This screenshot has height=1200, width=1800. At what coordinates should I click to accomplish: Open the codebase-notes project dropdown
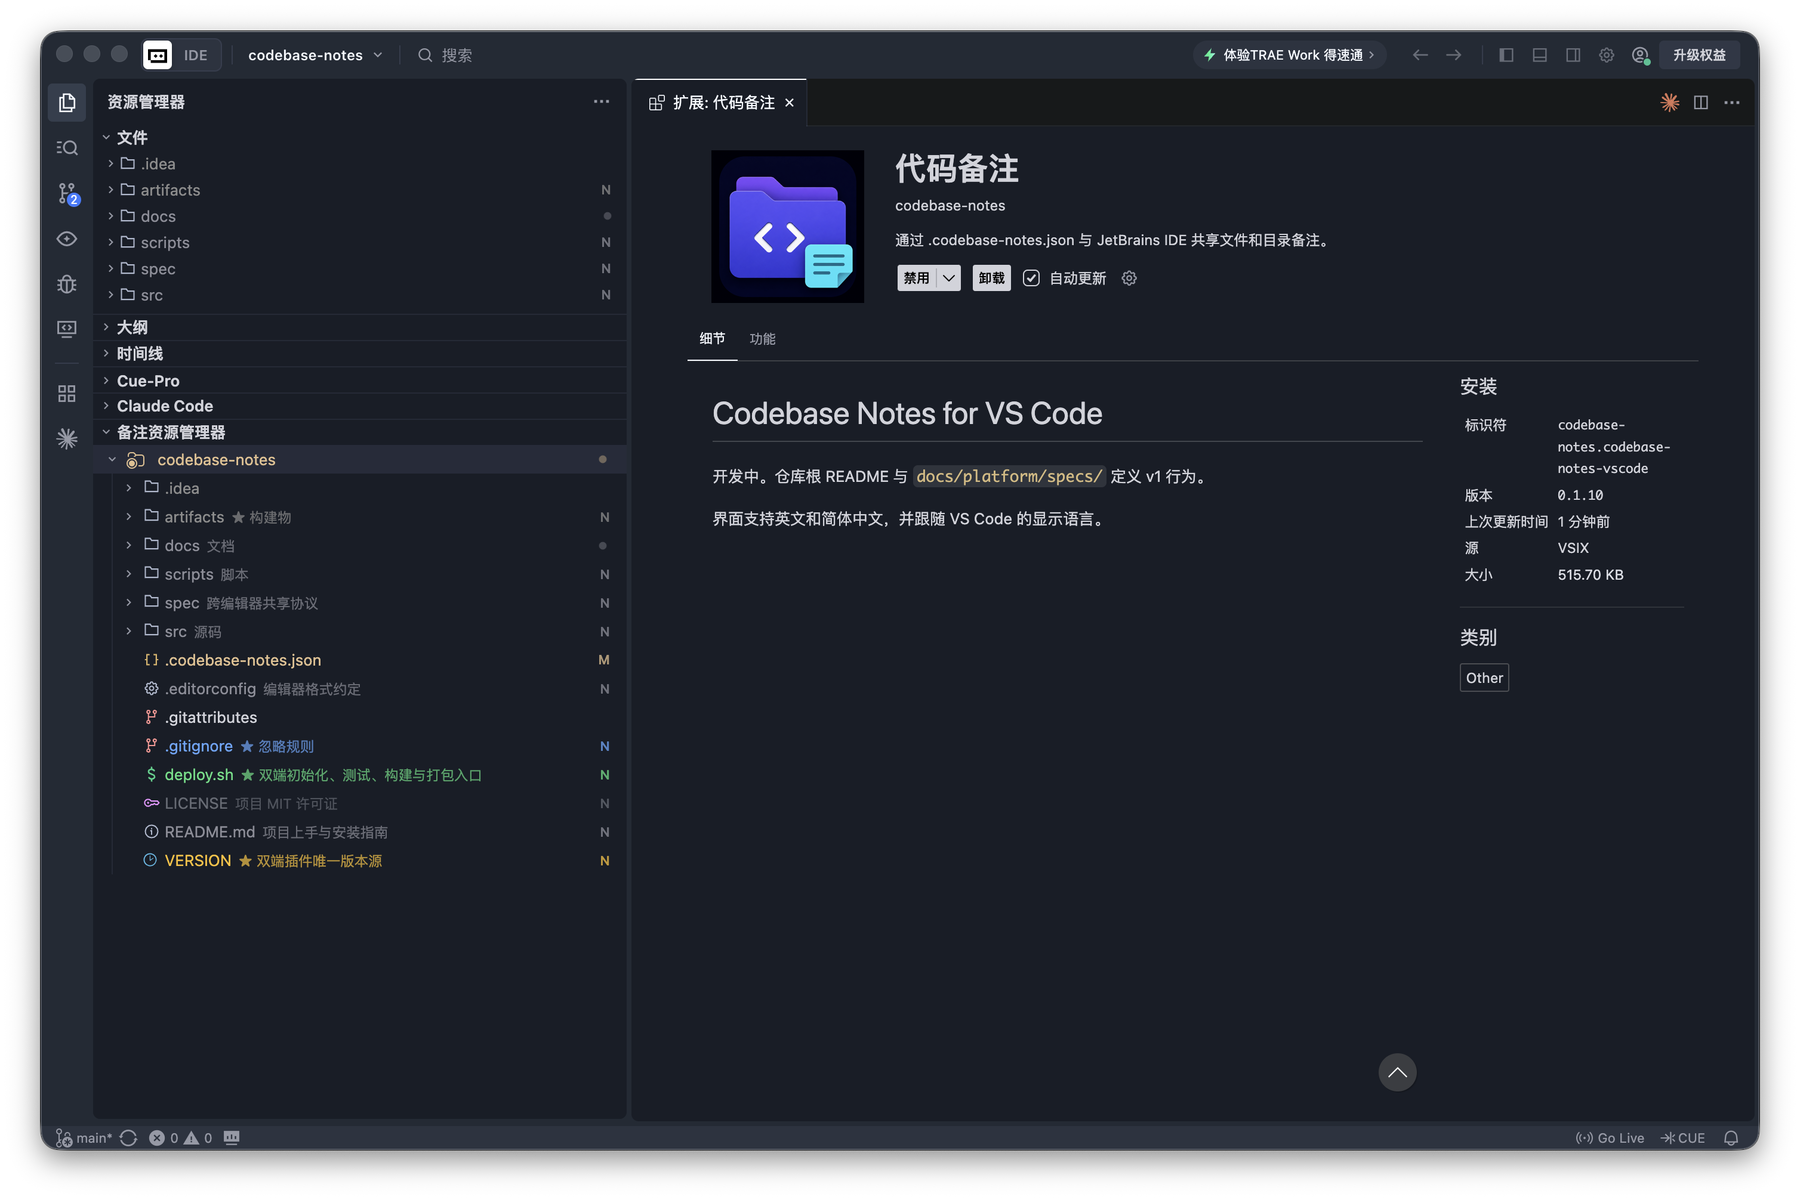pos(315,55)
